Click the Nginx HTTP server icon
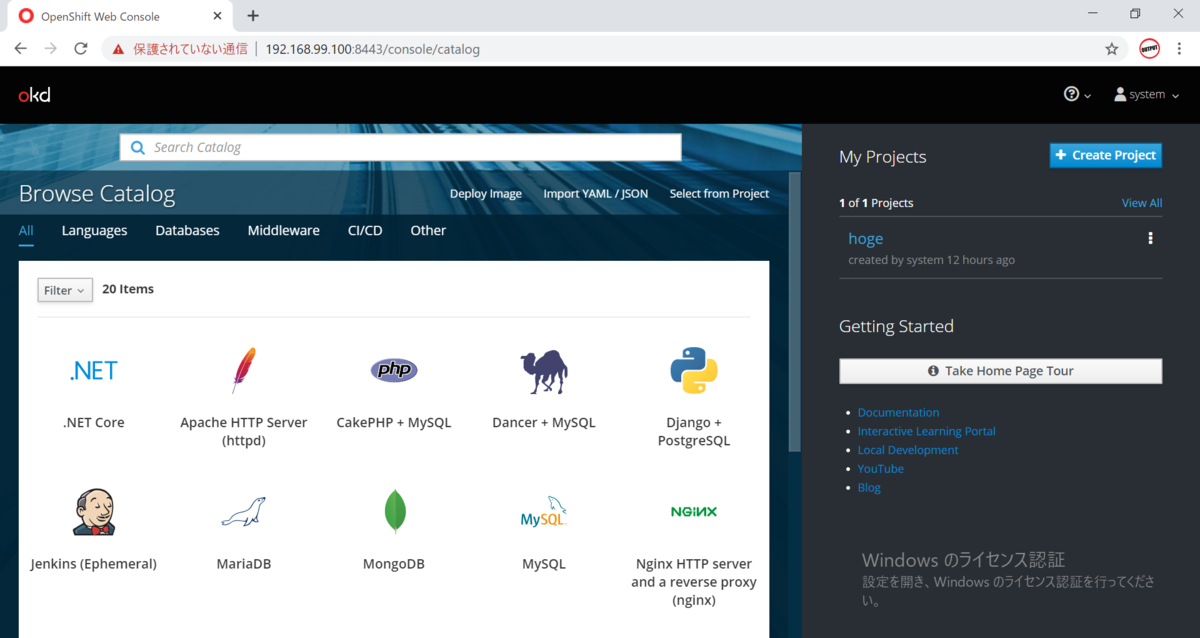Screen dimensions: 1200x638 (x=693, y=511)
